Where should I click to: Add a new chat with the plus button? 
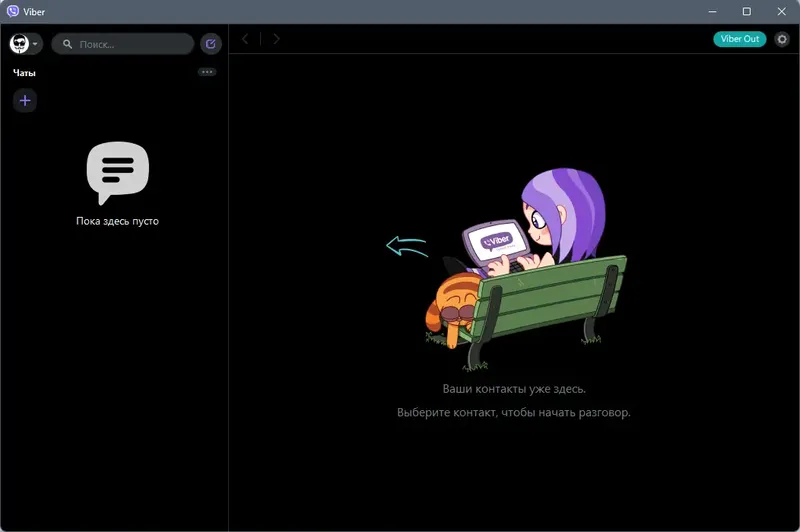click(25, 100)
